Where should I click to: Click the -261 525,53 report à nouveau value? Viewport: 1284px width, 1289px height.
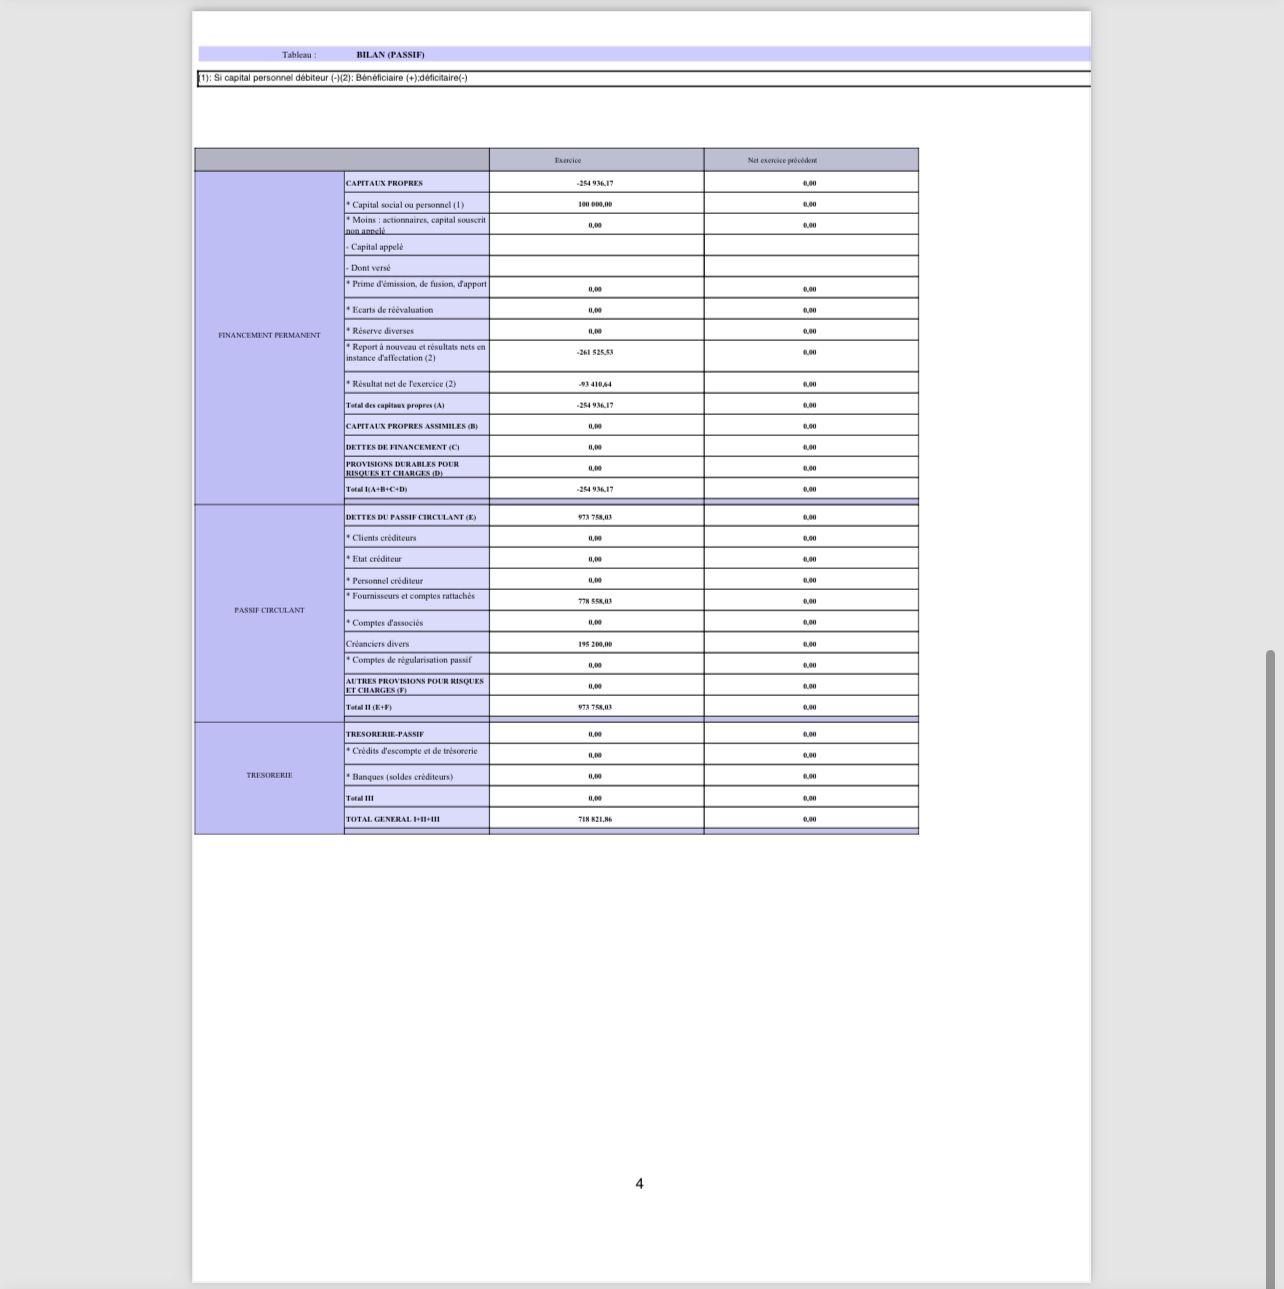click(595, 352)
